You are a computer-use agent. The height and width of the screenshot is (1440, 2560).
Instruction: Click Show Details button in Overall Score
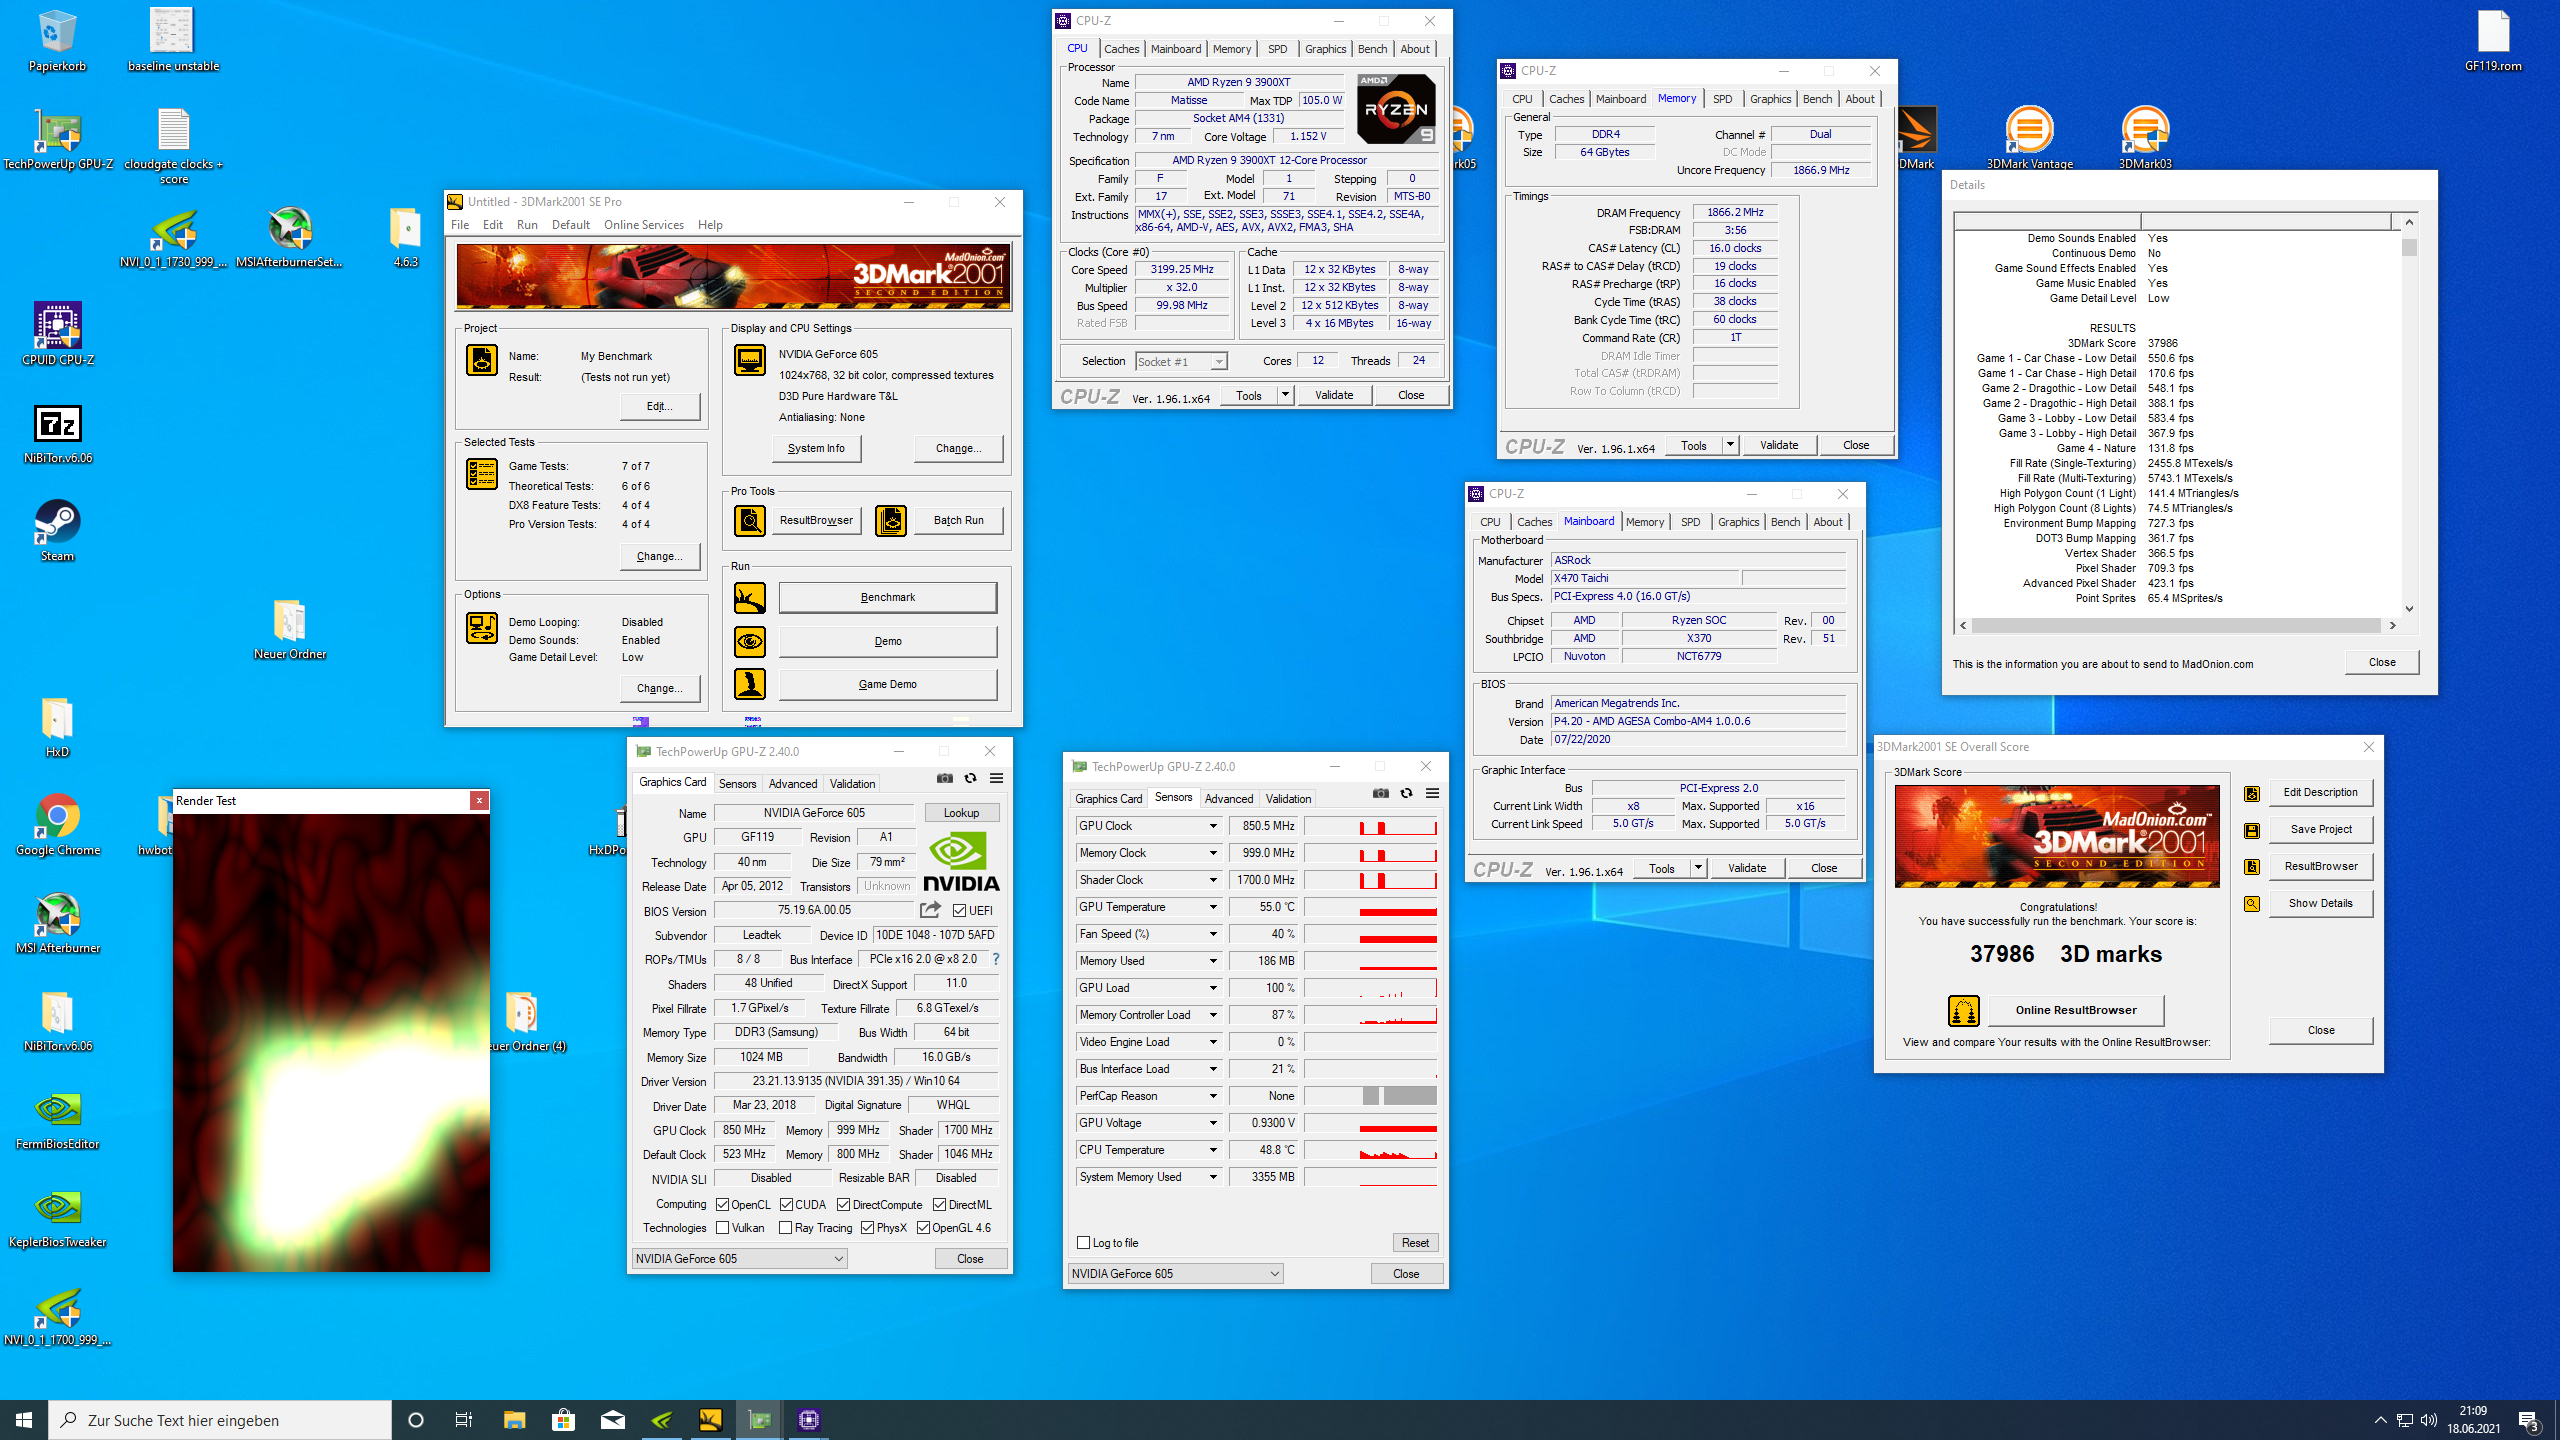(2320, 903)
